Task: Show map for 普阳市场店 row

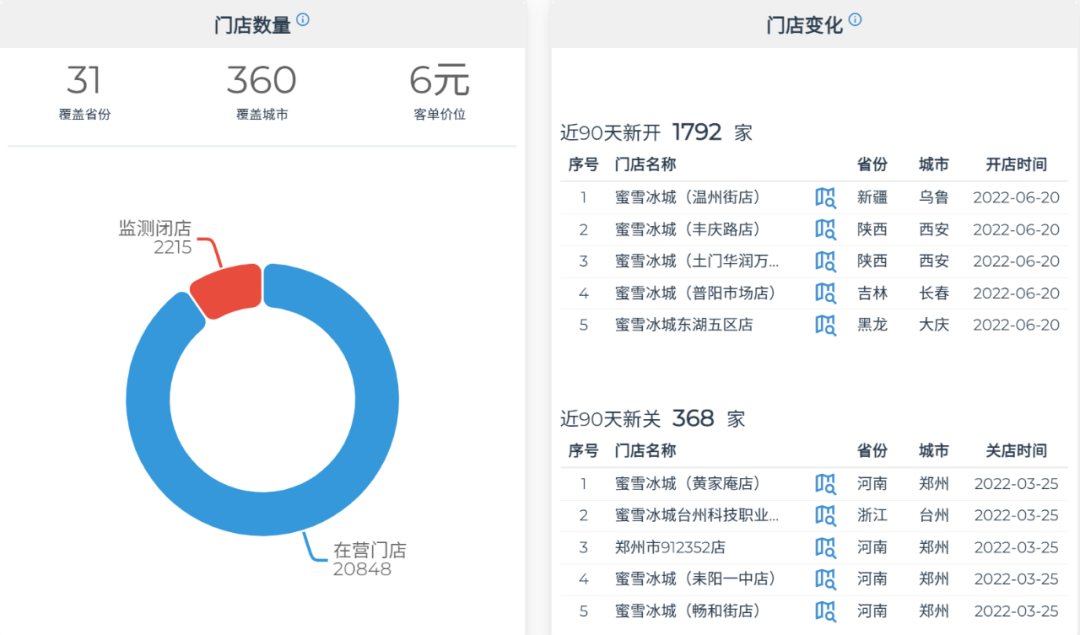Action: (825, 293)
